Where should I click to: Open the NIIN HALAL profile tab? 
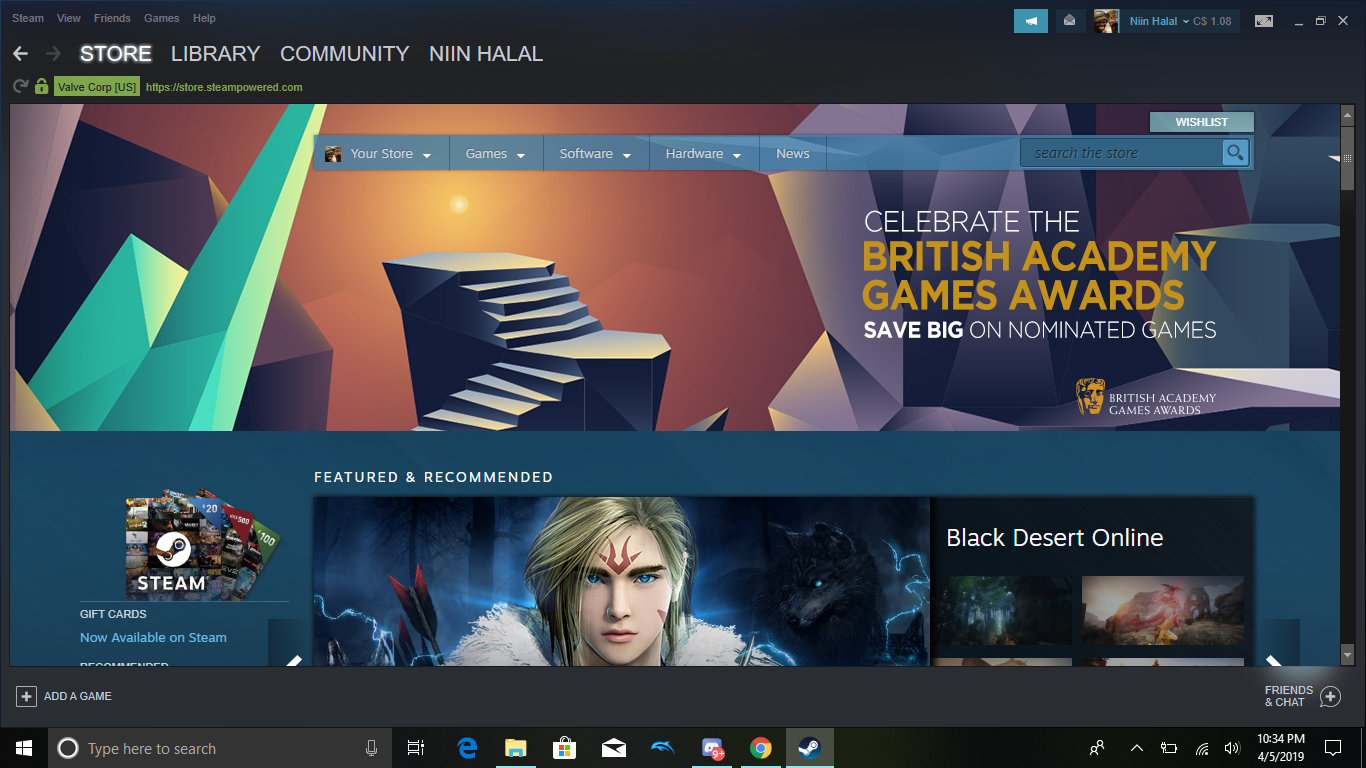point(486,54)
